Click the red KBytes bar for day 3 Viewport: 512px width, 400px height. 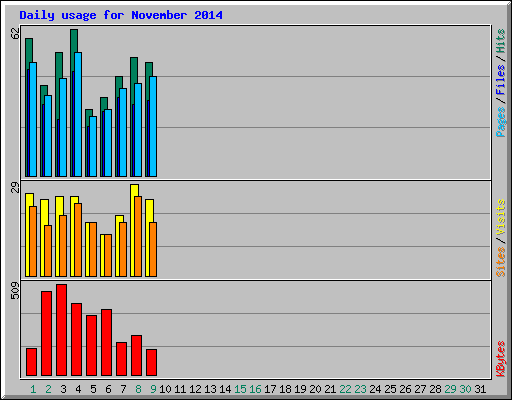tap(61, 330)
